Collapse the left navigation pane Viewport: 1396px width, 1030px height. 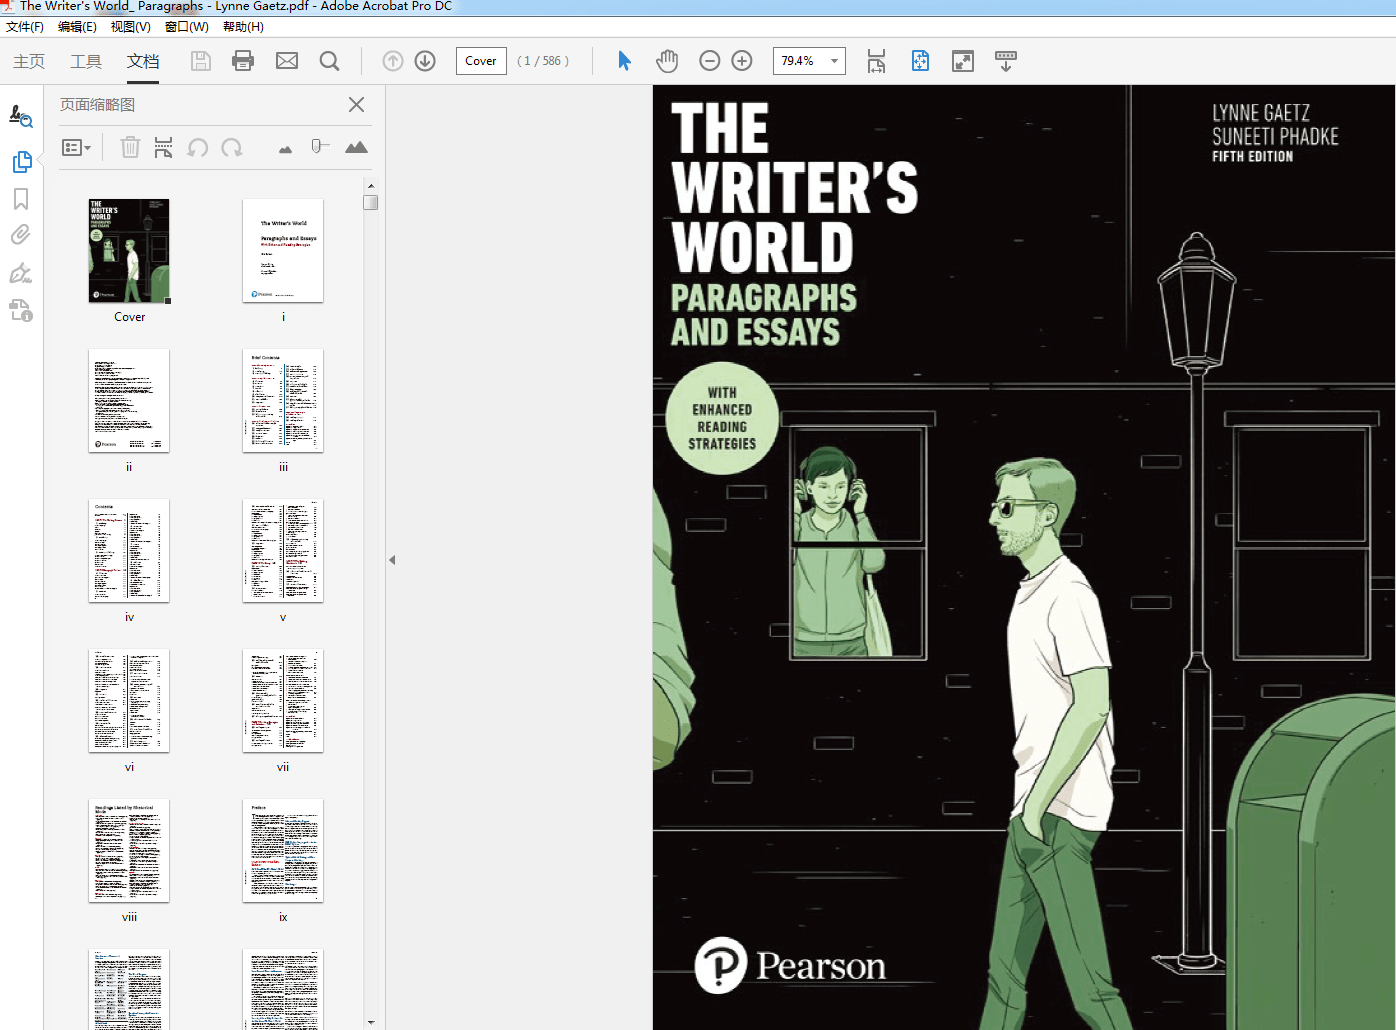click(392, 560)
